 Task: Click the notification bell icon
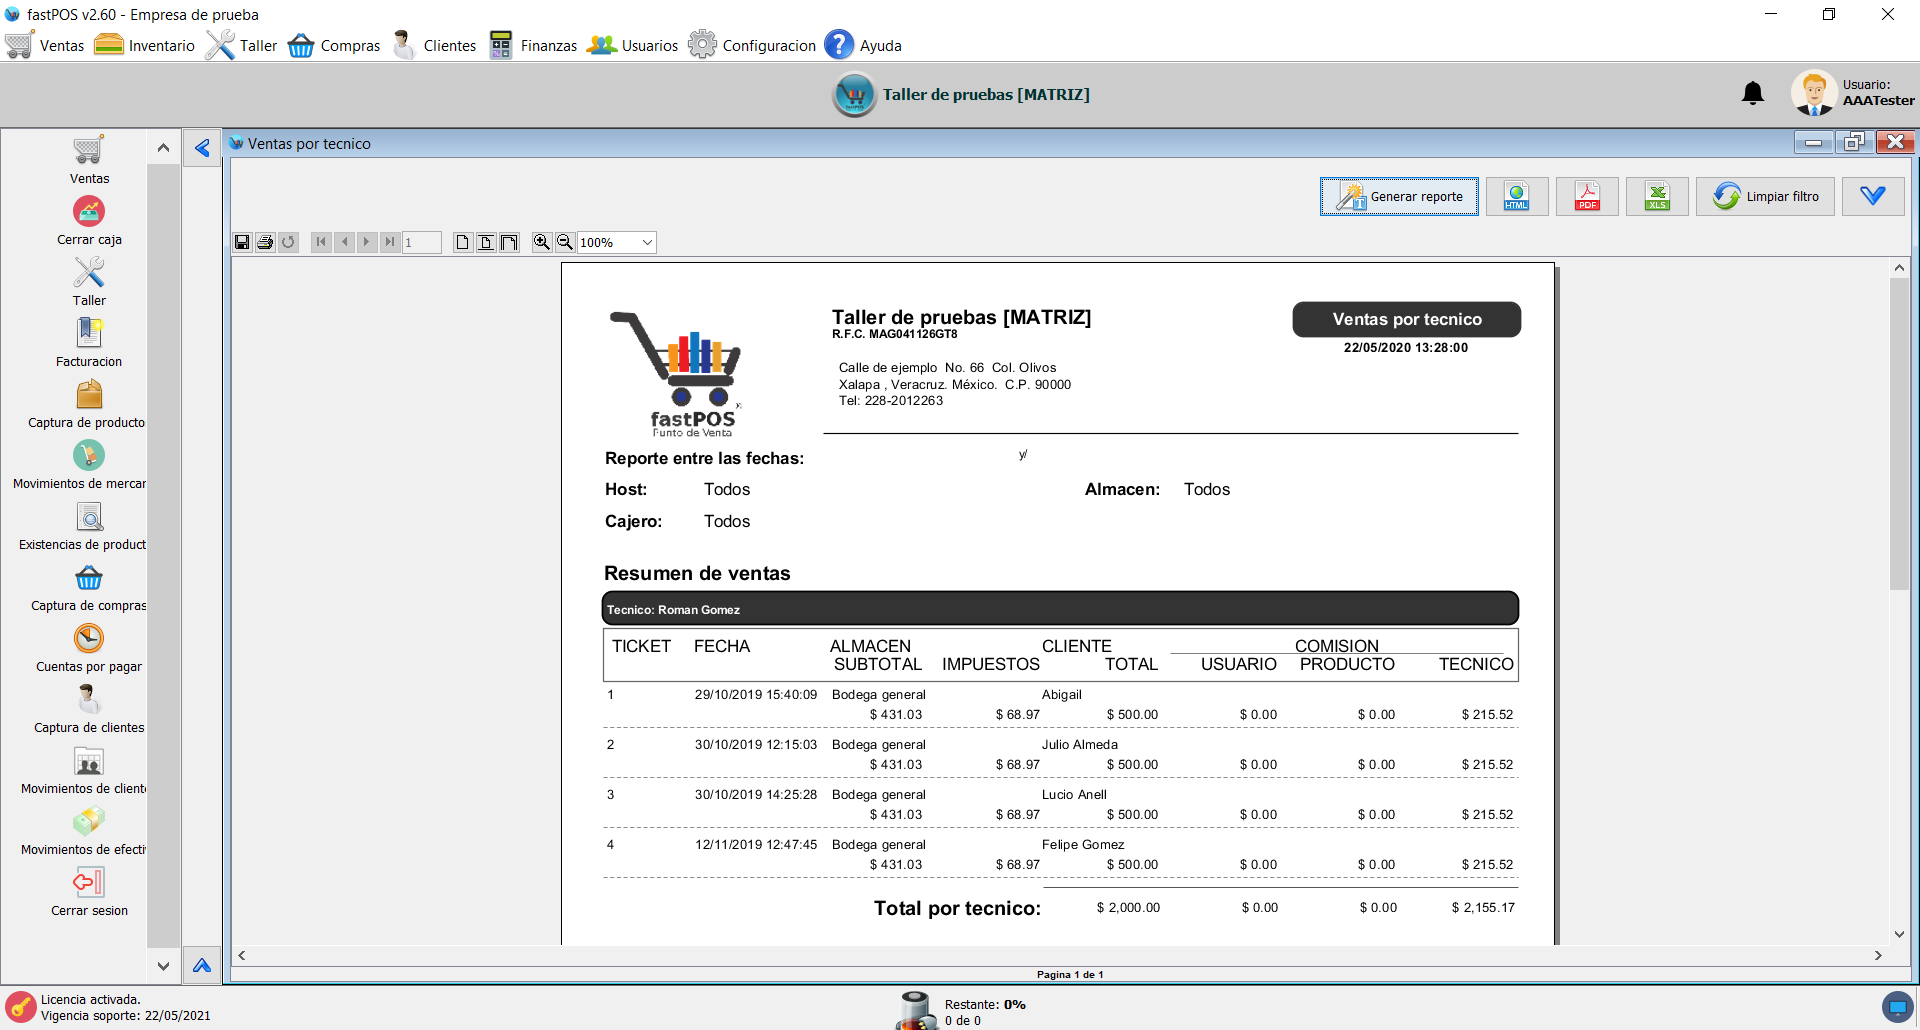pos(1752,94)
